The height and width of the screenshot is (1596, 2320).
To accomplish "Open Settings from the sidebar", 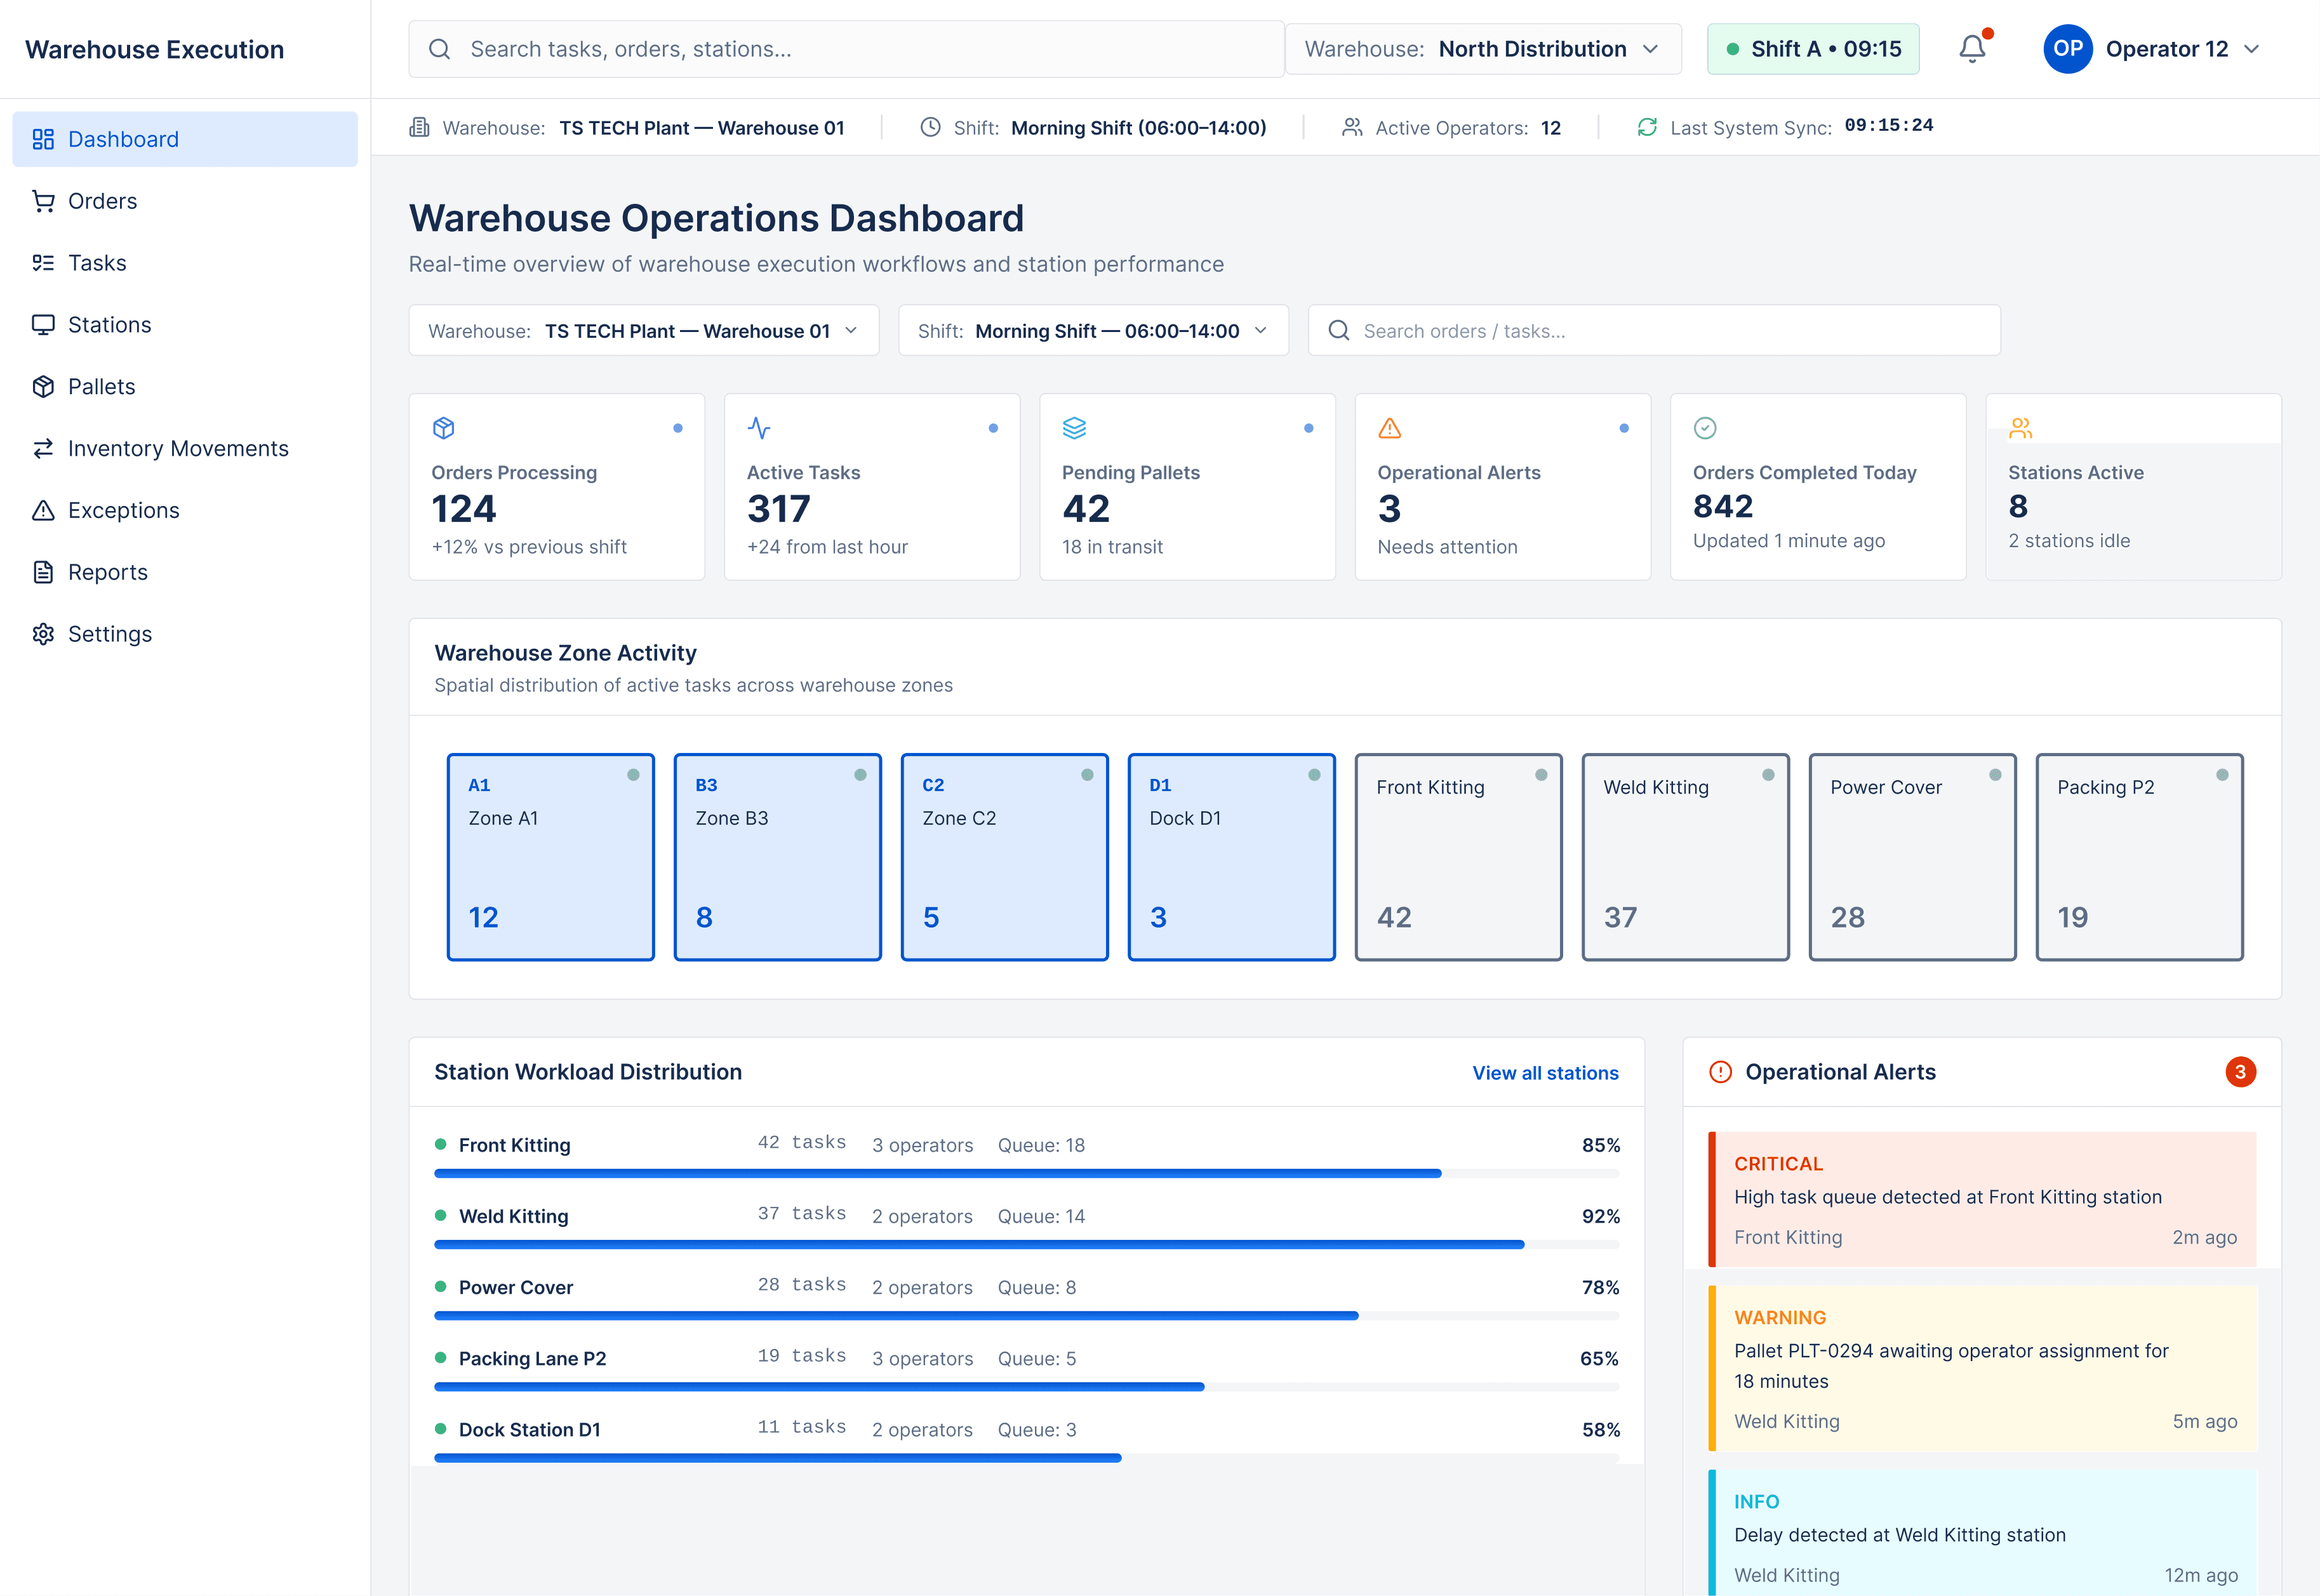I will click(110, 633).
